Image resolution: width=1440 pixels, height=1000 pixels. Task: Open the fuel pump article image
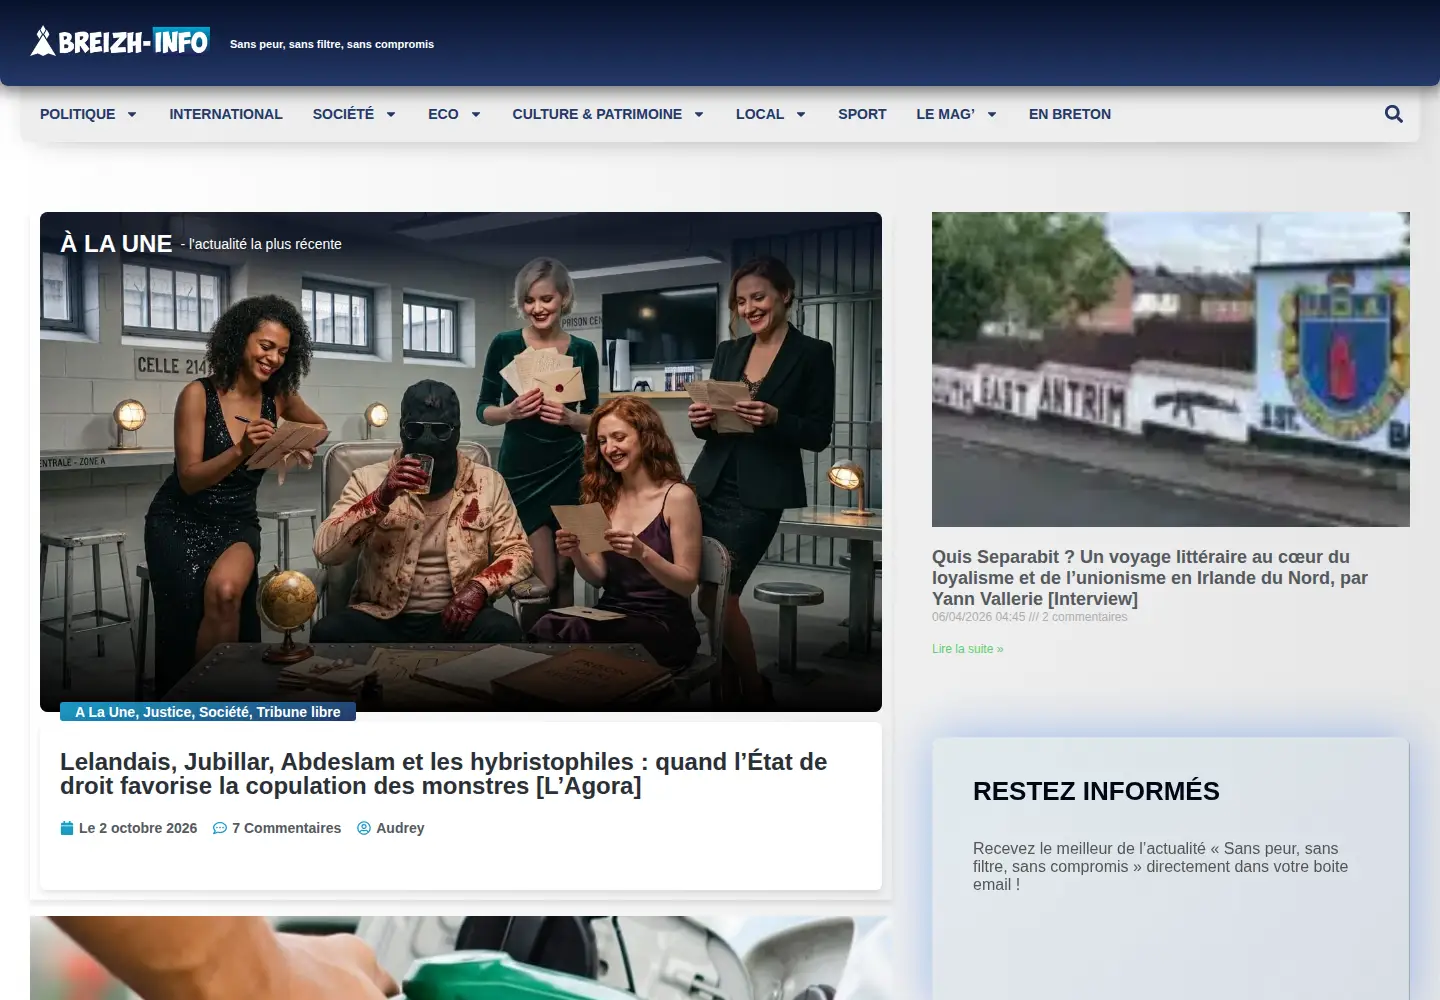[461, 958]
